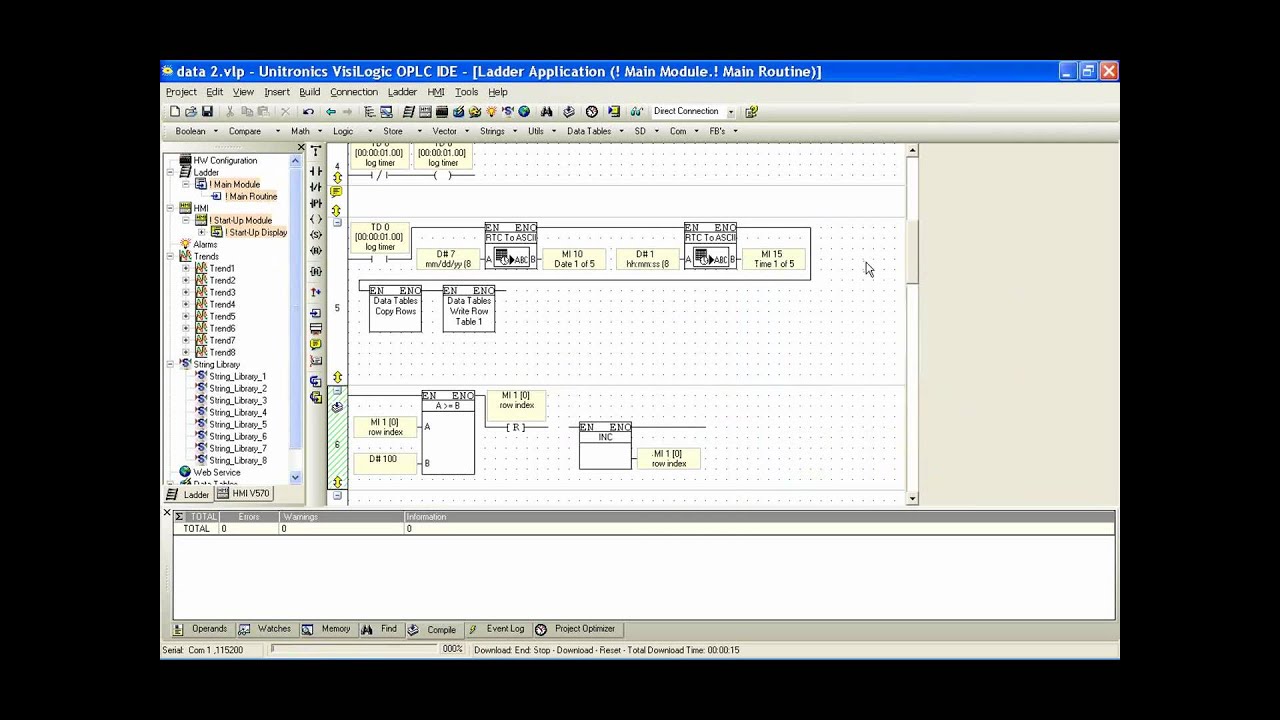Screen dimensions: 1280x720
Task: Click the Download to PLC icon
Action: point(613,111)
